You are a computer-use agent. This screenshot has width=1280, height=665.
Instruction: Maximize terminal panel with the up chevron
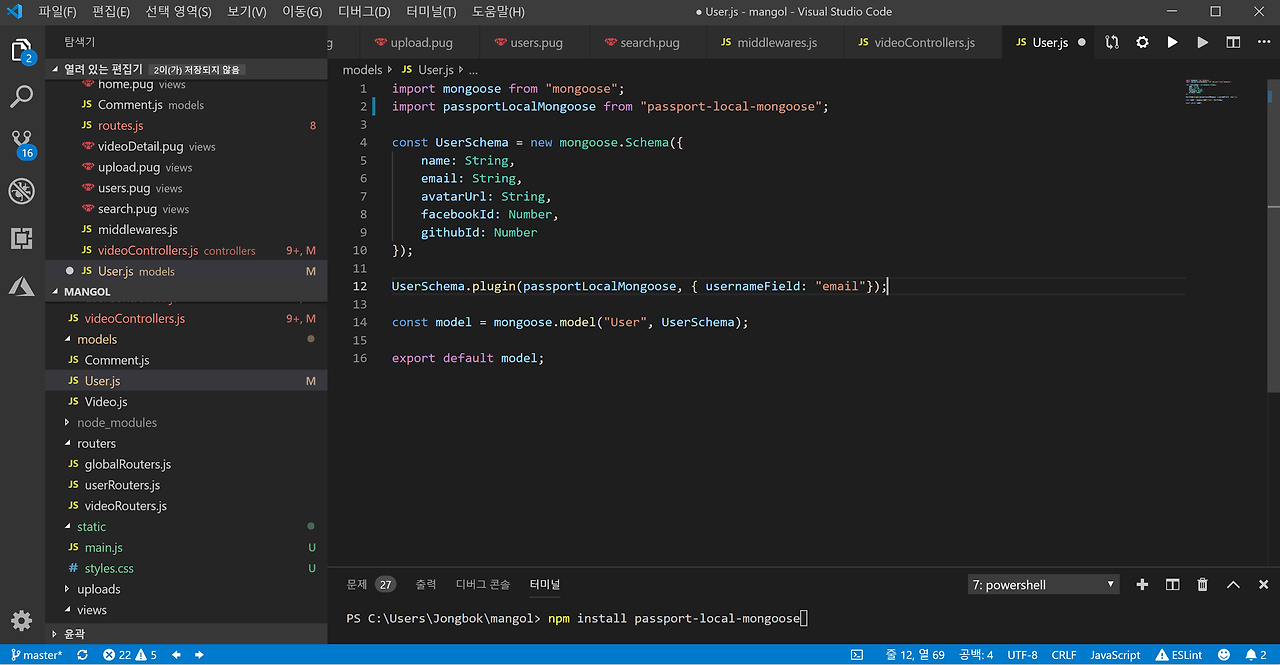pos(1233,584)
